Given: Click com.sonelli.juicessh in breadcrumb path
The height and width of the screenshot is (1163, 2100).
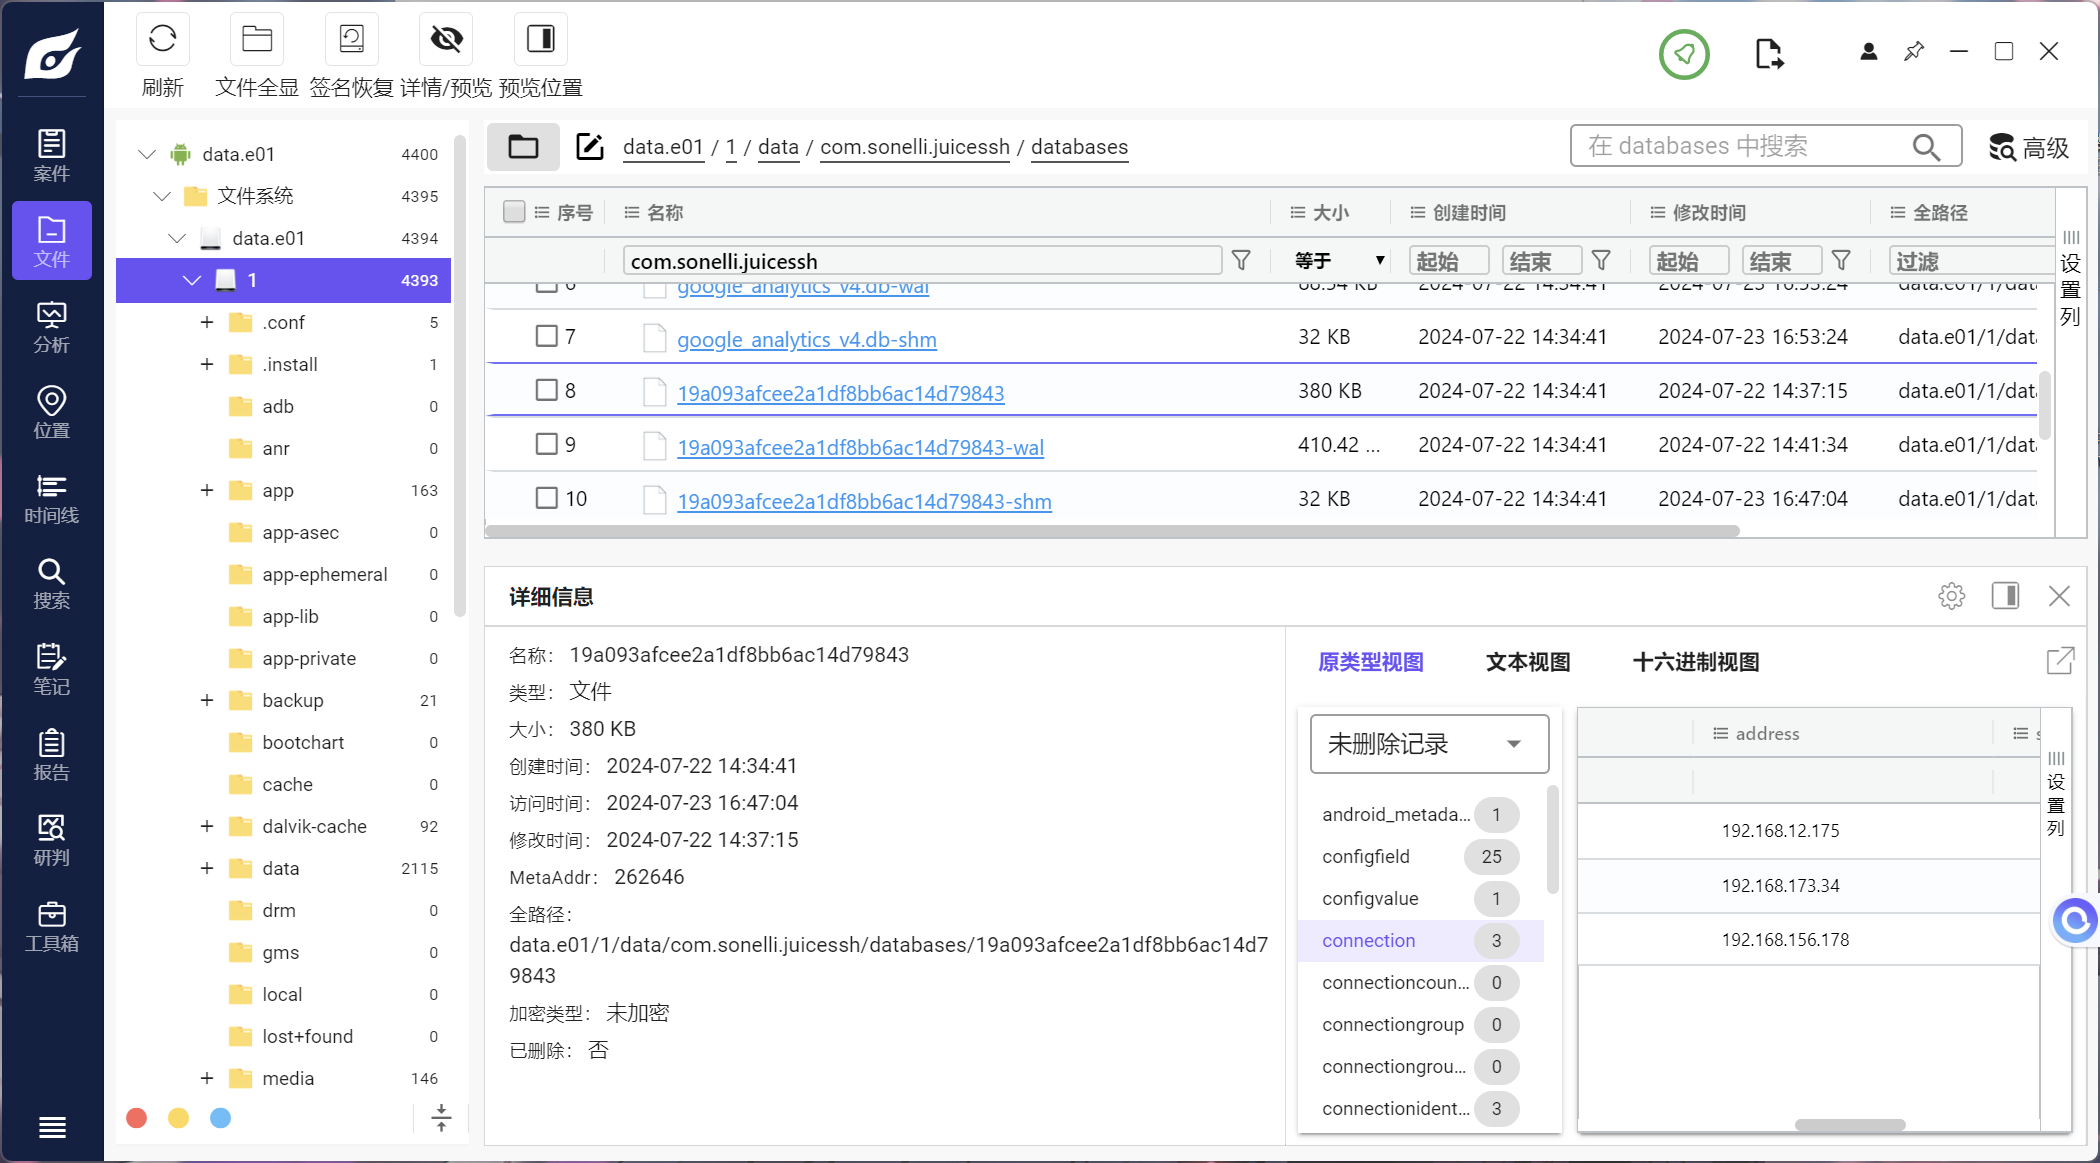Looking at the screenshot, I should click(914, 147).
